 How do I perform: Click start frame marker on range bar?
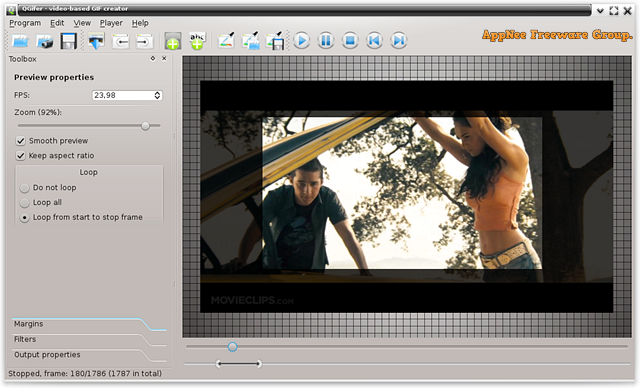point(218,363)
